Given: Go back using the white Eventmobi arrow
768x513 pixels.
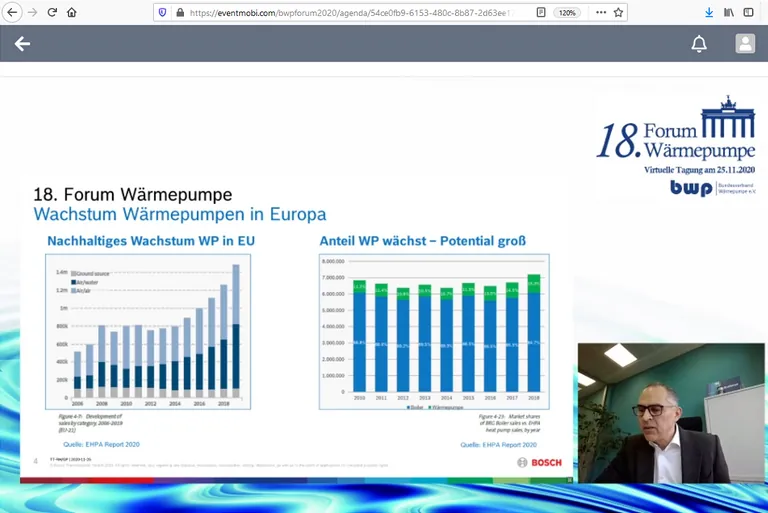Looking at the screenshot, I should tap(22, 44).
